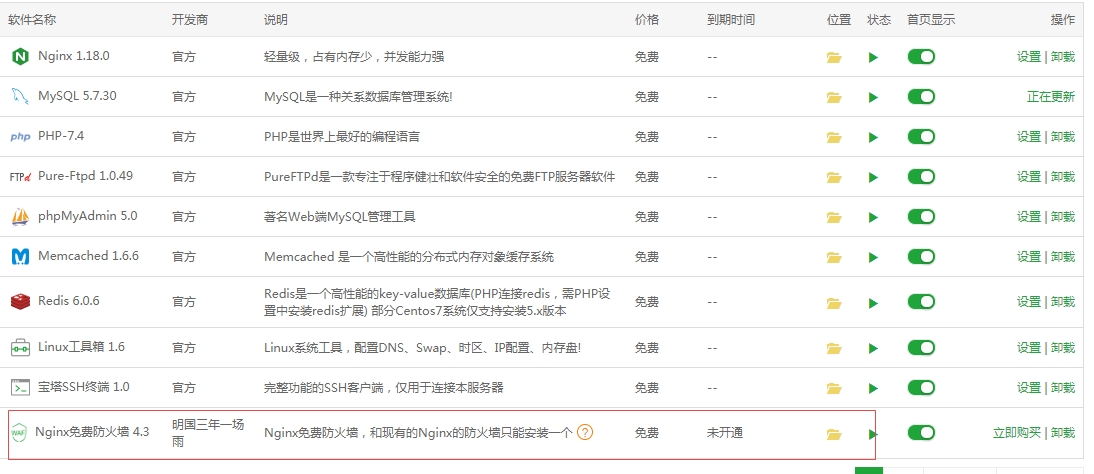Click the Linux工具箱 running status arrow
Image resolution: width=1094 pixels, height=474 pixels.
pyautogui.click(x=873, y=348)
